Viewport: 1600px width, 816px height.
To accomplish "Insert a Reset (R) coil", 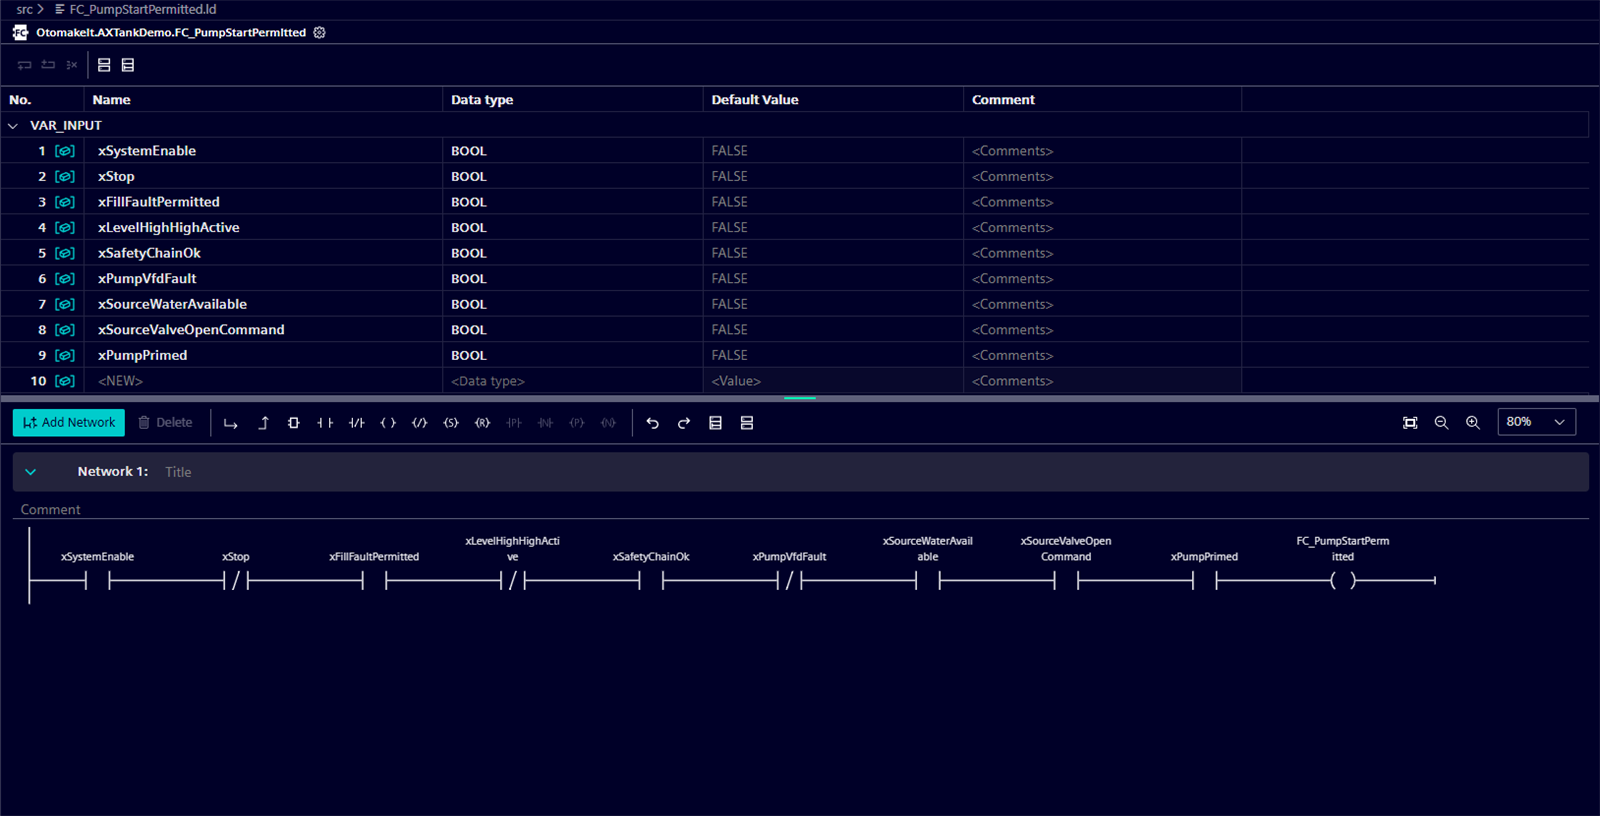I will (482, 423).
